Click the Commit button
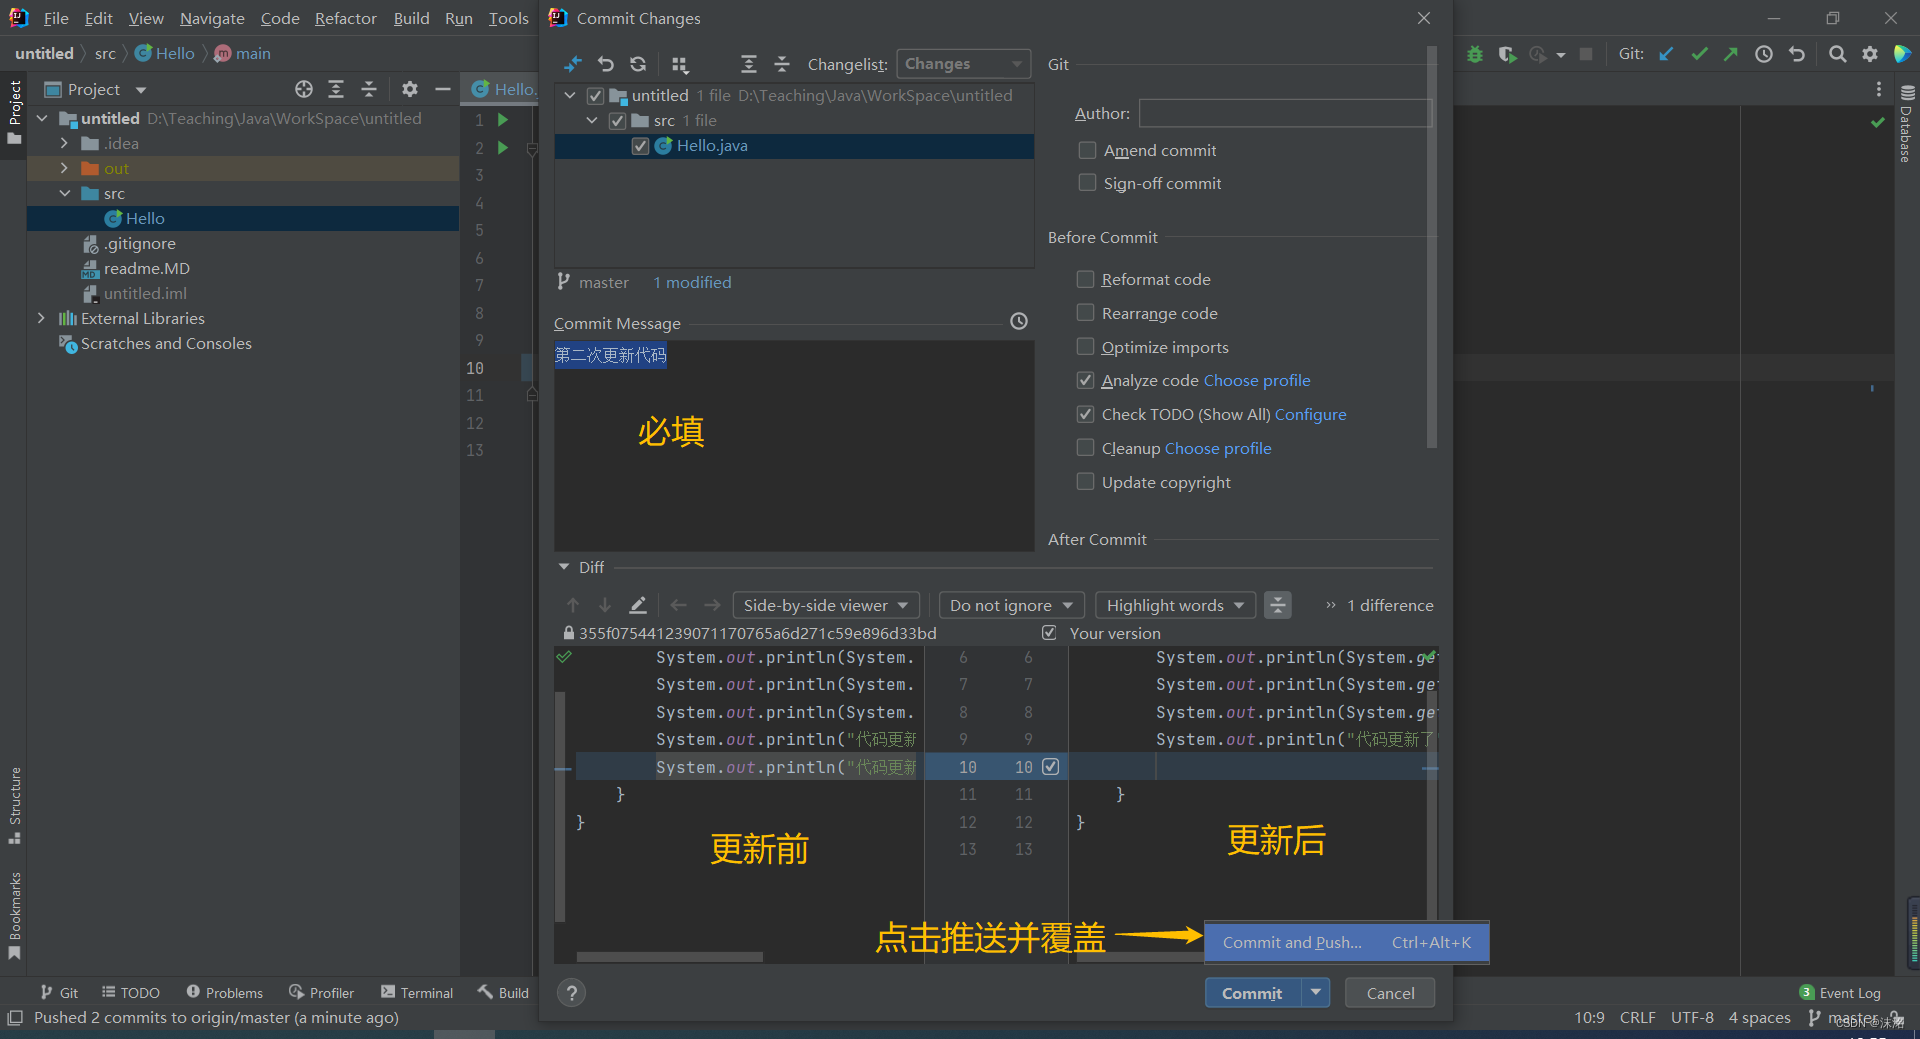The image size is (1920, 1039). click(1252, 993)
